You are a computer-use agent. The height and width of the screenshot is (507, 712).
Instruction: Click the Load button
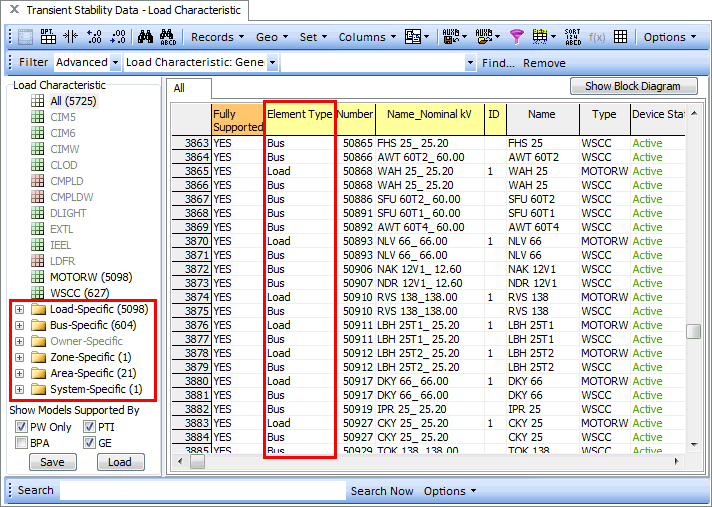point(120,462)
